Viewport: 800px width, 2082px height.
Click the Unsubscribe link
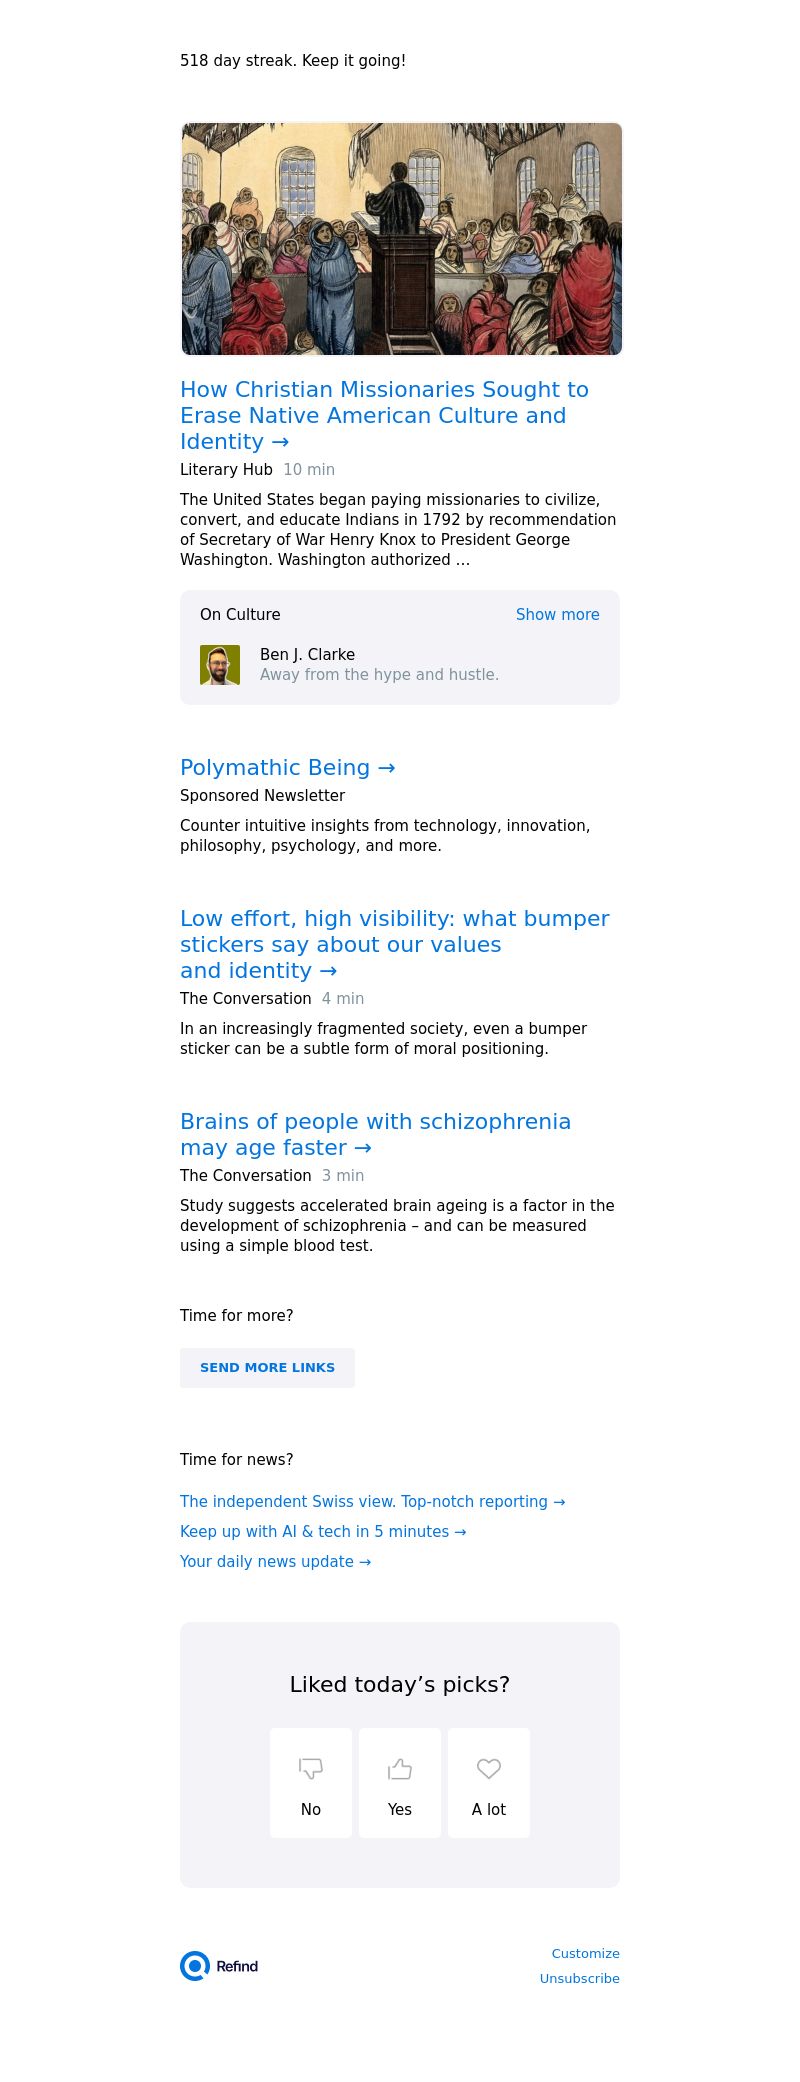coord(579,1979)
